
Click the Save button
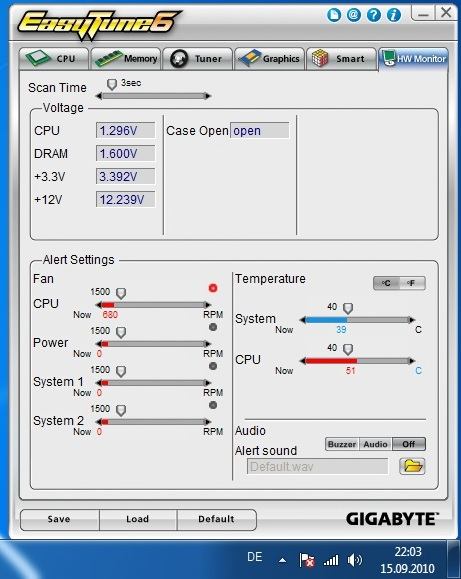[59, 519]
